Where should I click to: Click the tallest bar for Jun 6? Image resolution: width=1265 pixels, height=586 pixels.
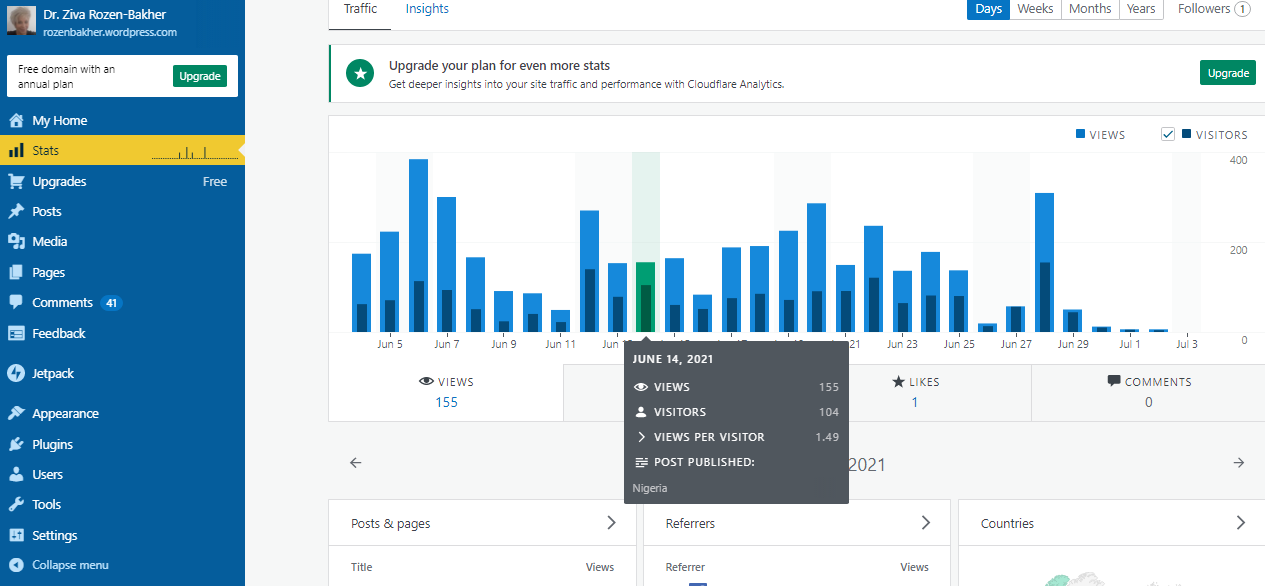click(x=418, y=245)
